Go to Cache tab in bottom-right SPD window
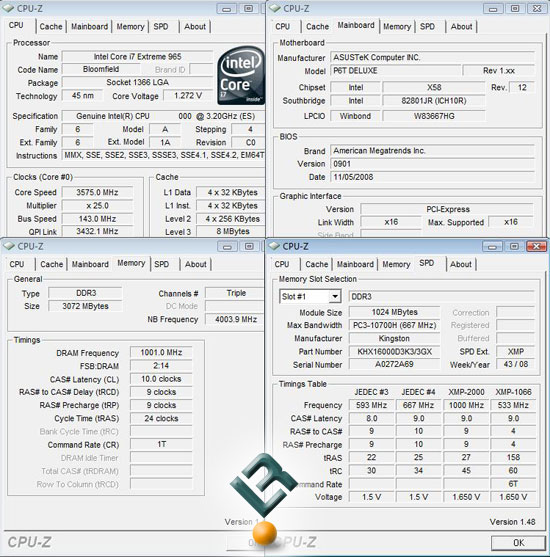Image resolution: width=550 pixels, height=557 pixels. (x=317, y=264)
